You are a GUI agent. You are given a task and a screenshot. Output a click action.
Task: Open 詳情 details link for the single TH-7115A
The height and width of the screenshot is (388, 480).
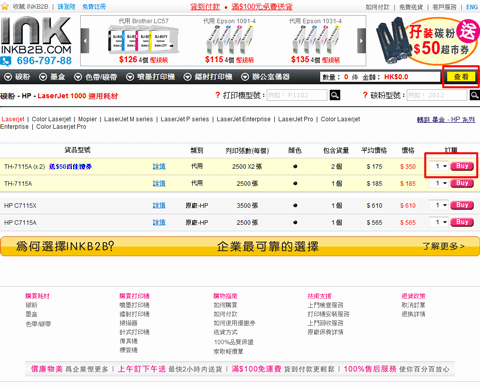pyautogui.click(x=159, y=183)
